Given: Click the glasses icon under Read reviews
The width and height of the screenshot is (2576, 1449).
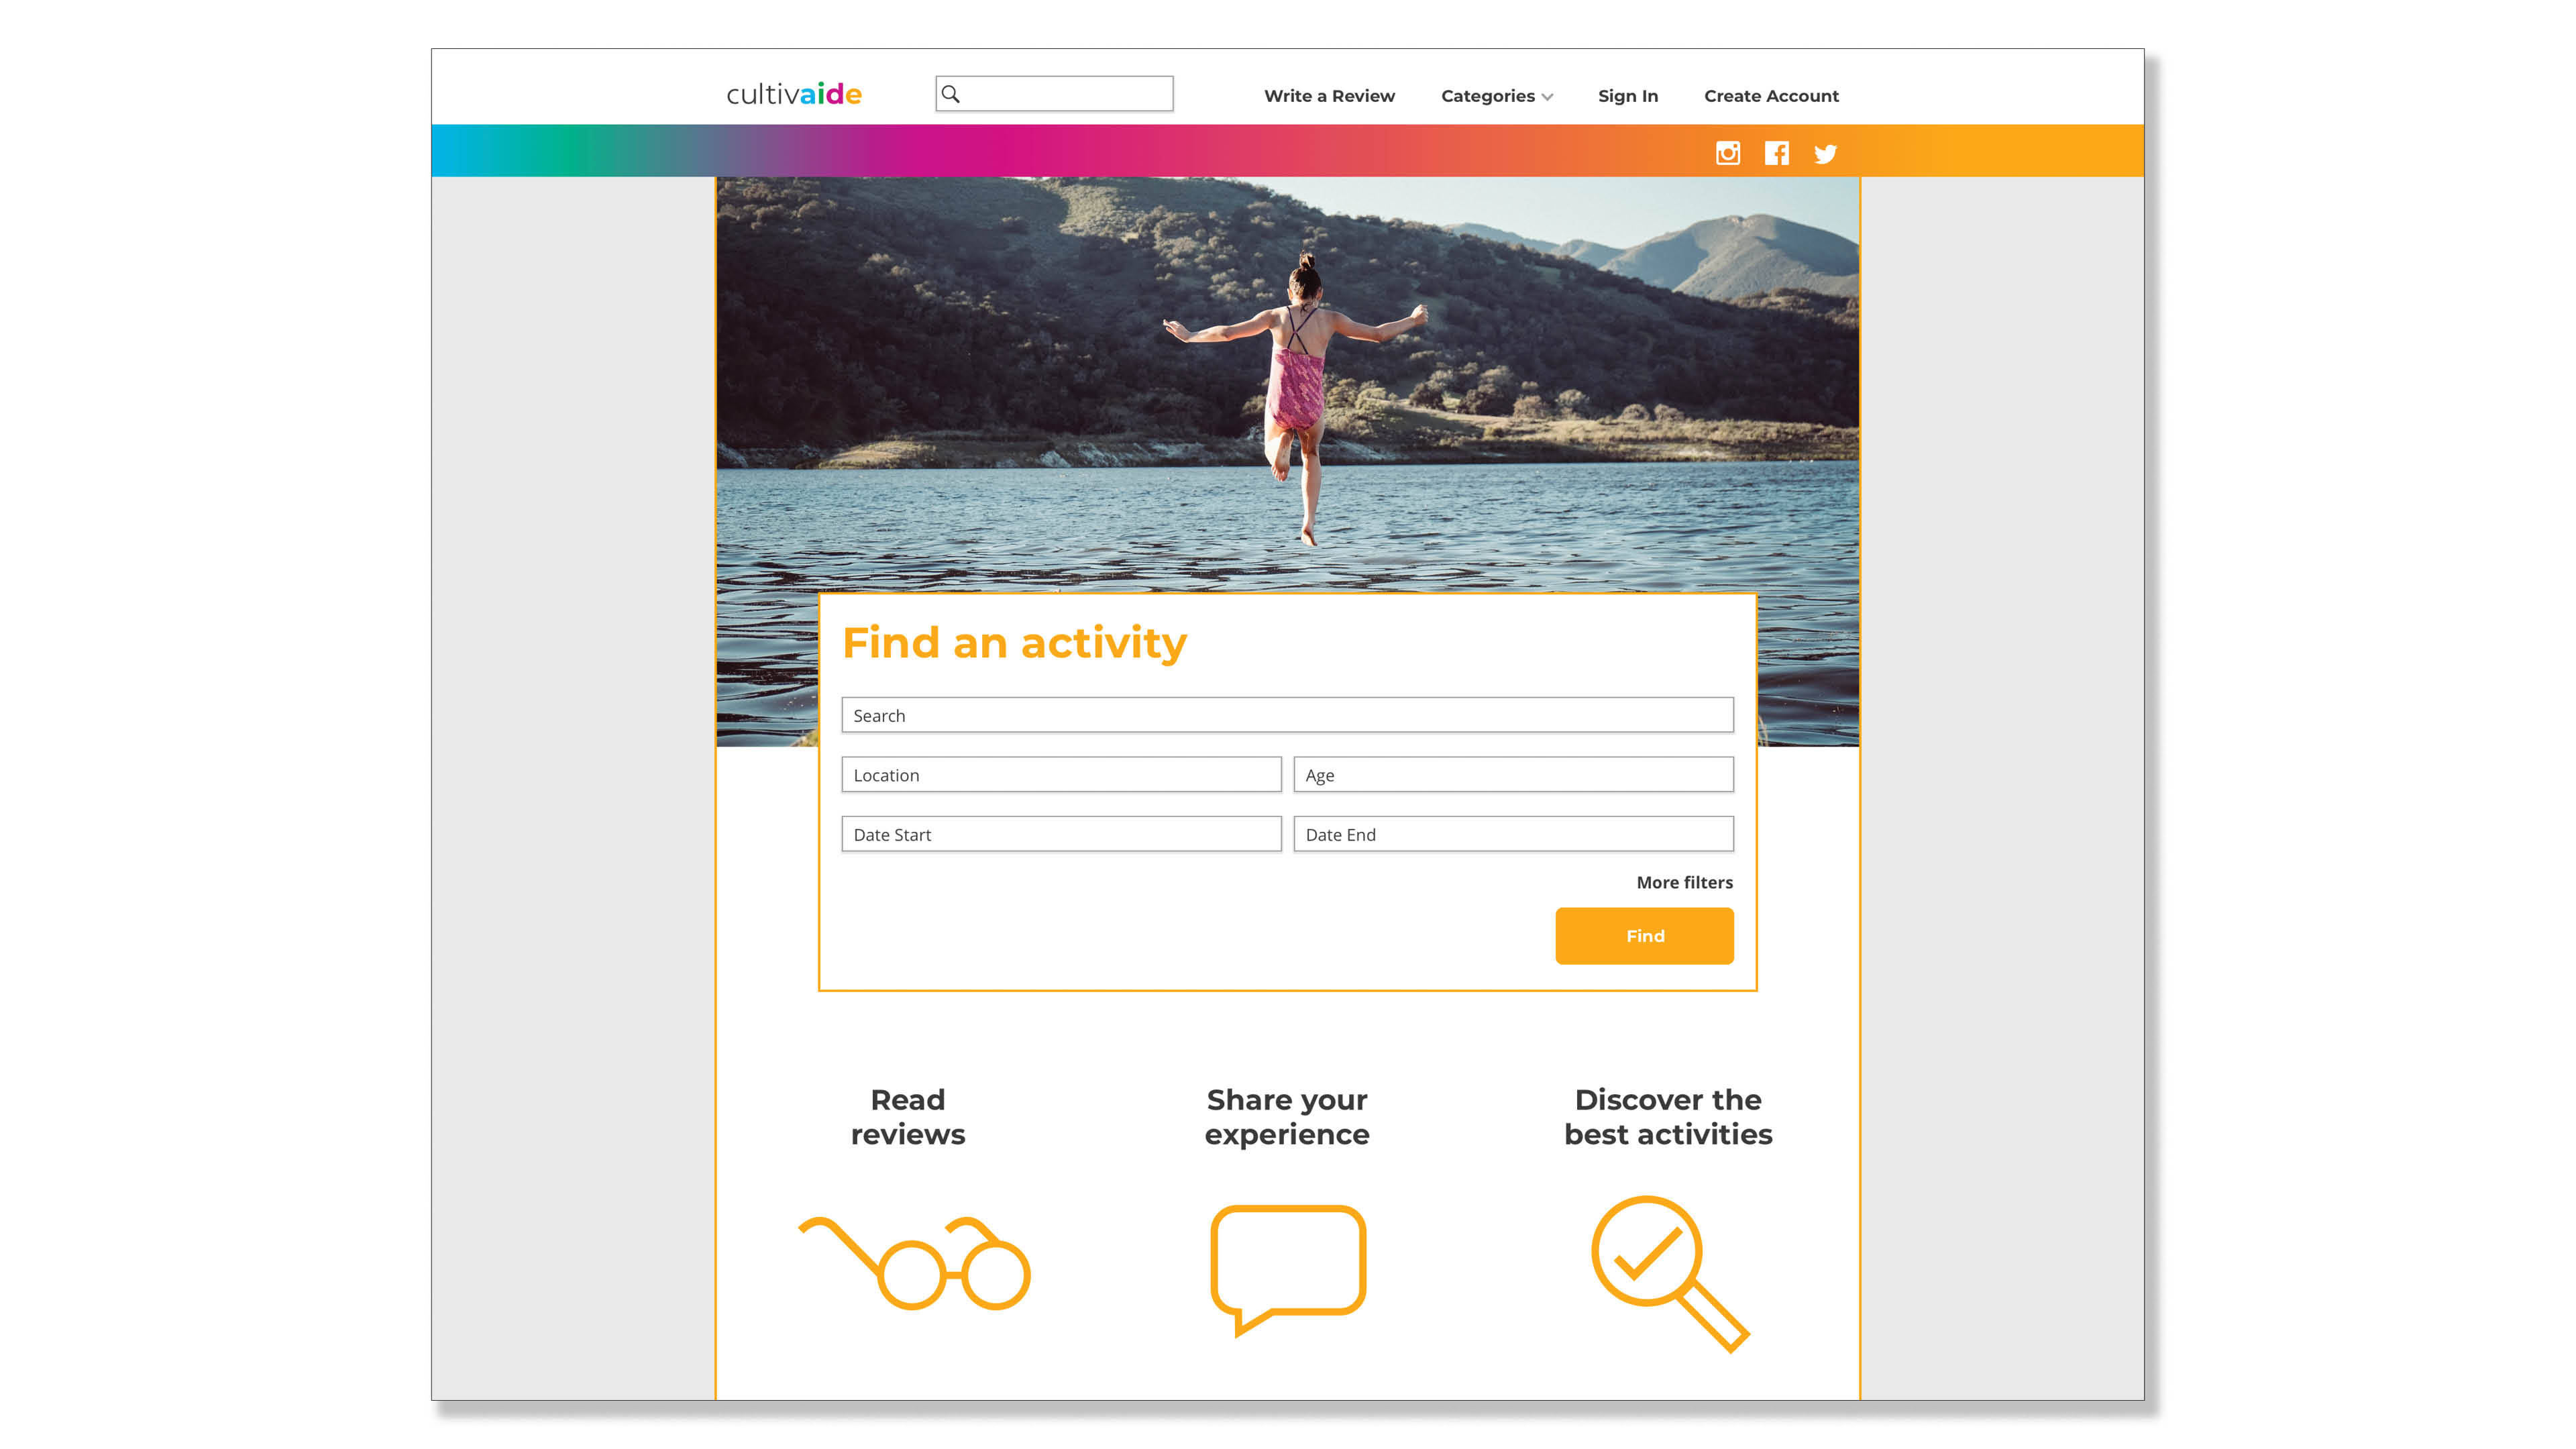Looking at the screenshot, I should tap(914, 1264).
